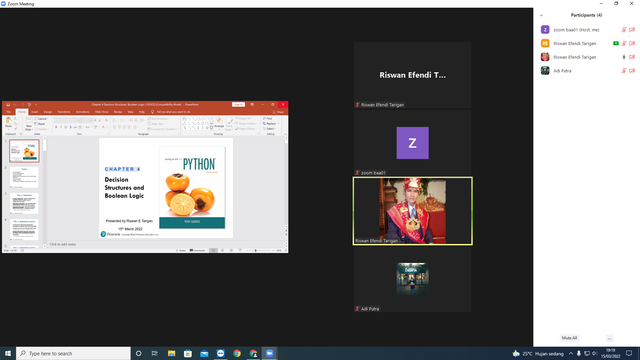Click the taskbar 'Type here to search' box
The image size is (640, 360).
coord(73,353)
